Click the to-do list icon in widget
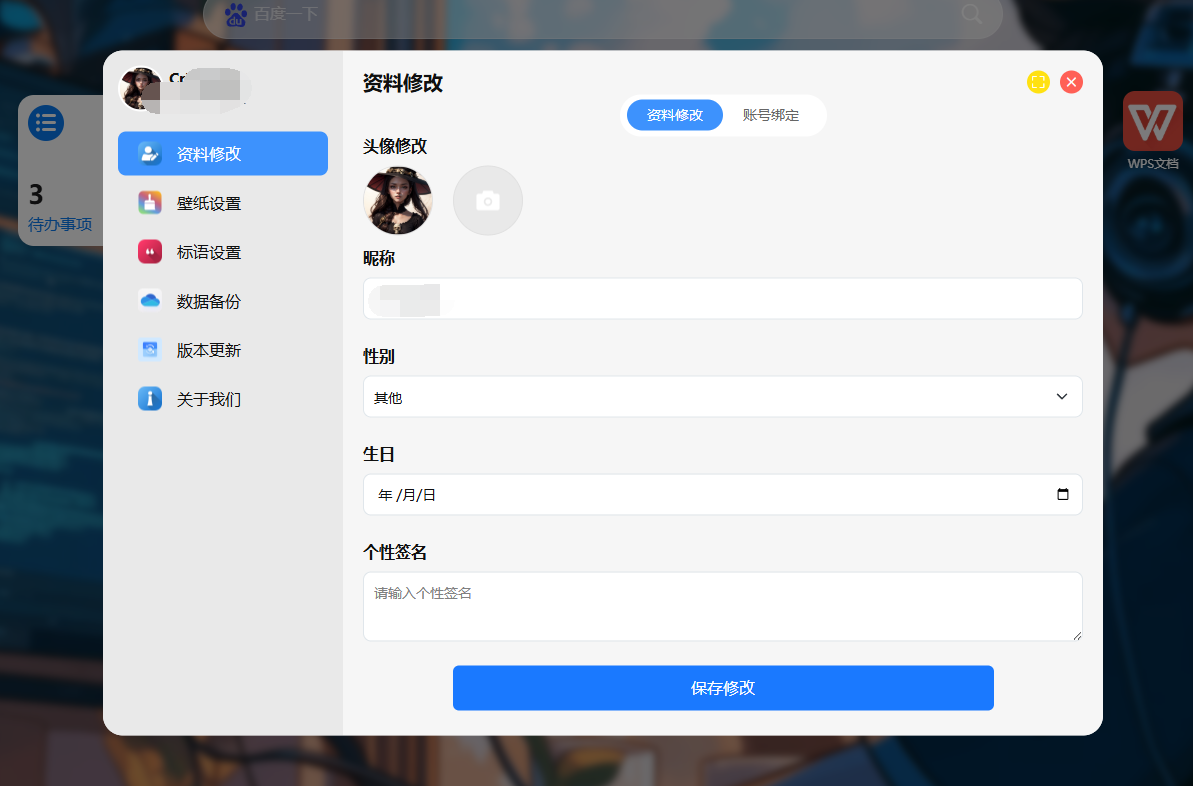This screenshot has height=786, width=1193. [x=46, y=123]
